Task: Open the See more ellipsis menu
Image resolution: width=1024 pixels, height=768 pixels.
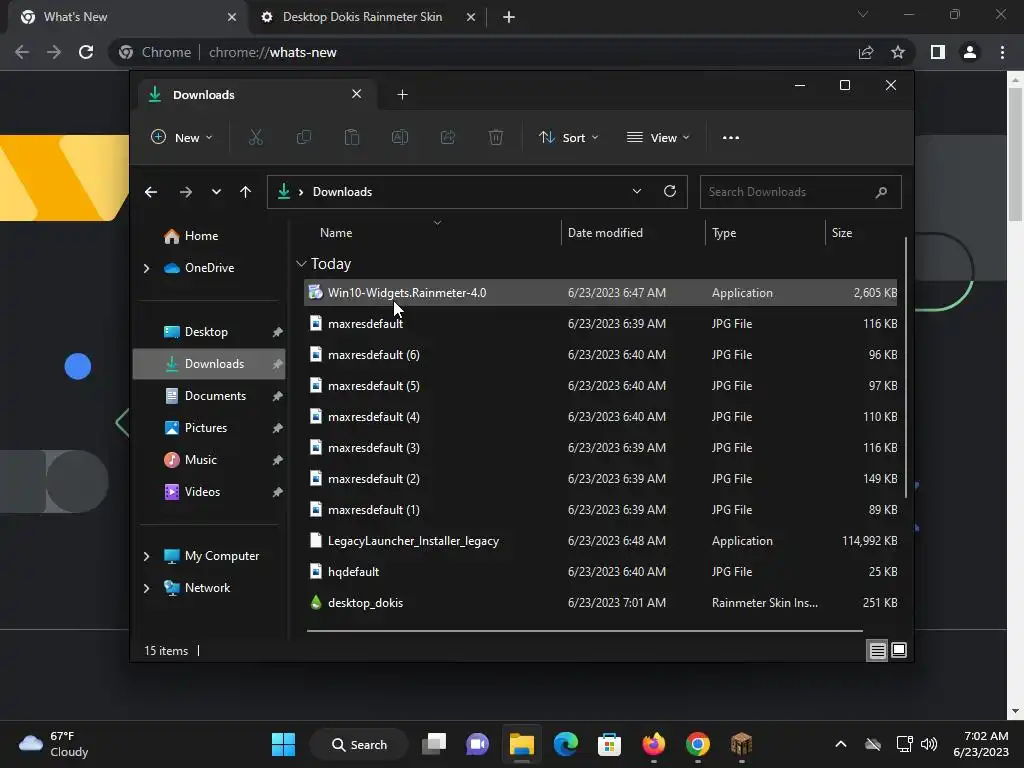Action: pyautogui.click(x=731, y=137)
